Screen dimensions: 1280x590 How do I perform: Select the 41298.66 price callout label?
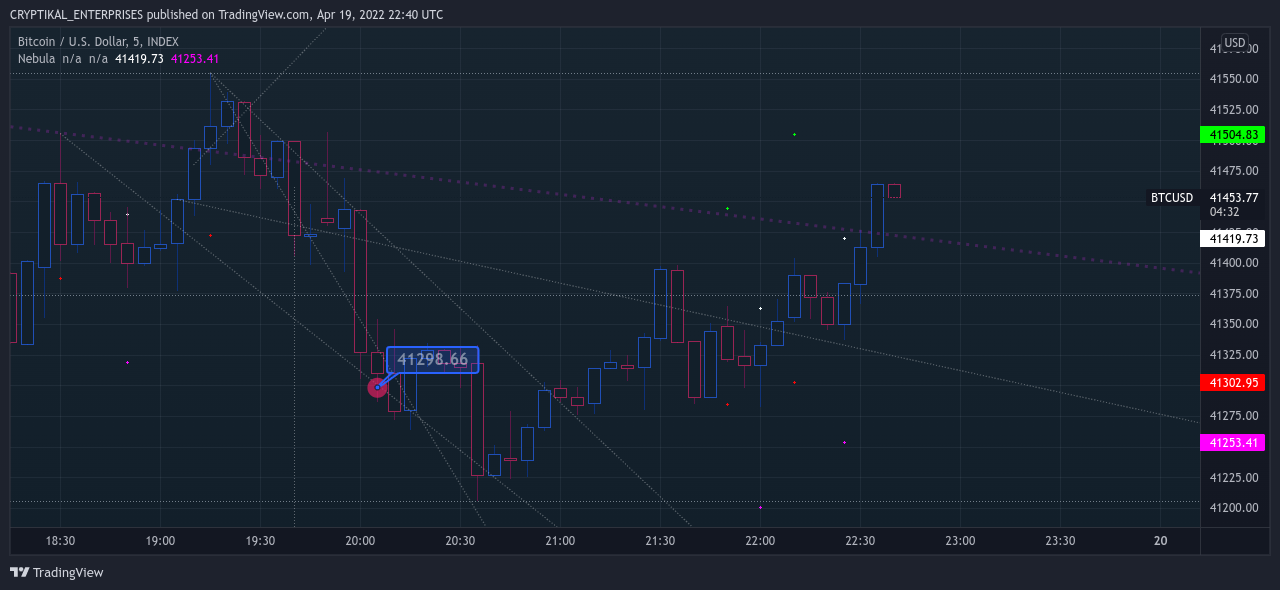[433, 360]
